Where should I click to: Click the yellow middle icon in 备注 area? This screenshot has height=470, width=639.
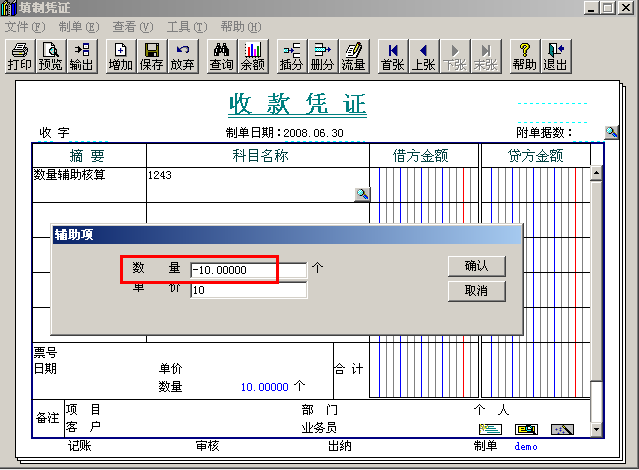click(x=527, y=429)
